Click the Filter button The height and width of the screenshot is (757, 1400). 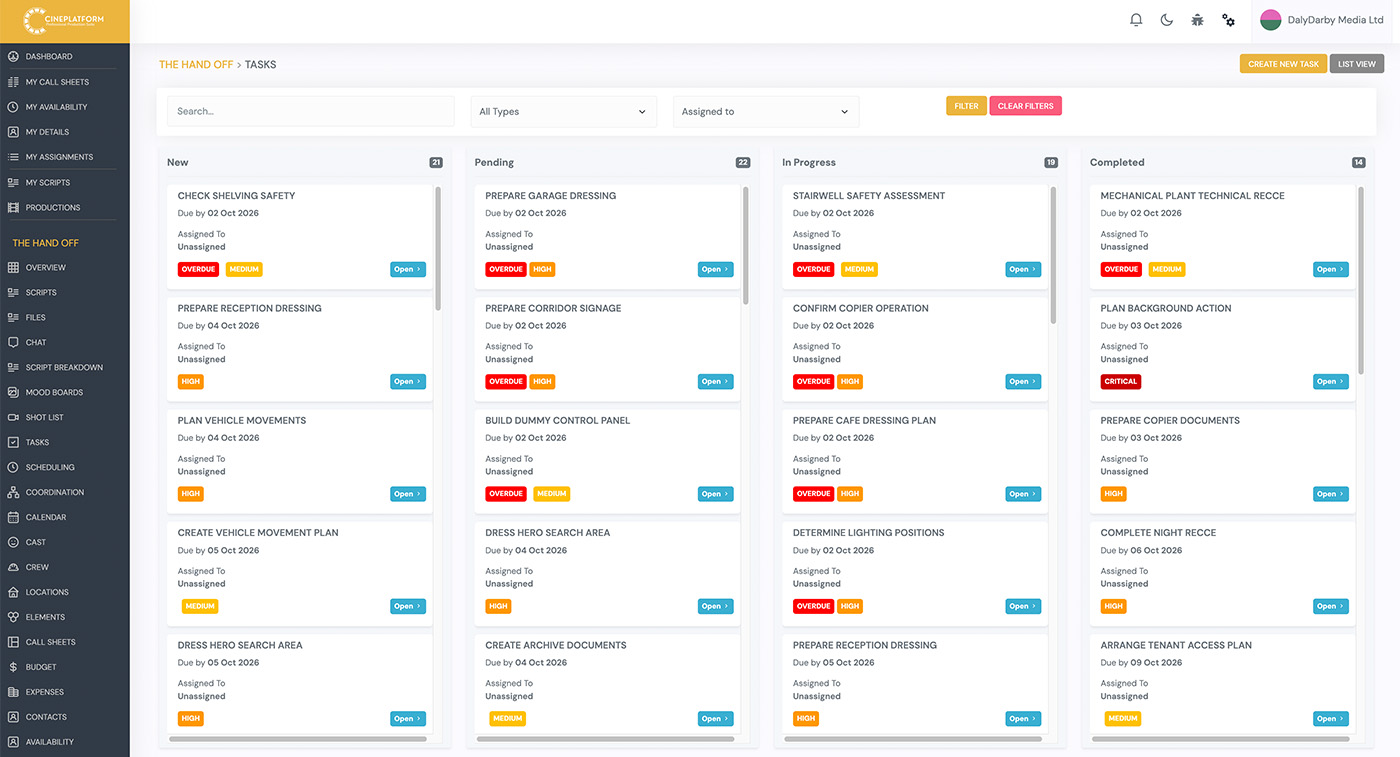coord(966,106)
